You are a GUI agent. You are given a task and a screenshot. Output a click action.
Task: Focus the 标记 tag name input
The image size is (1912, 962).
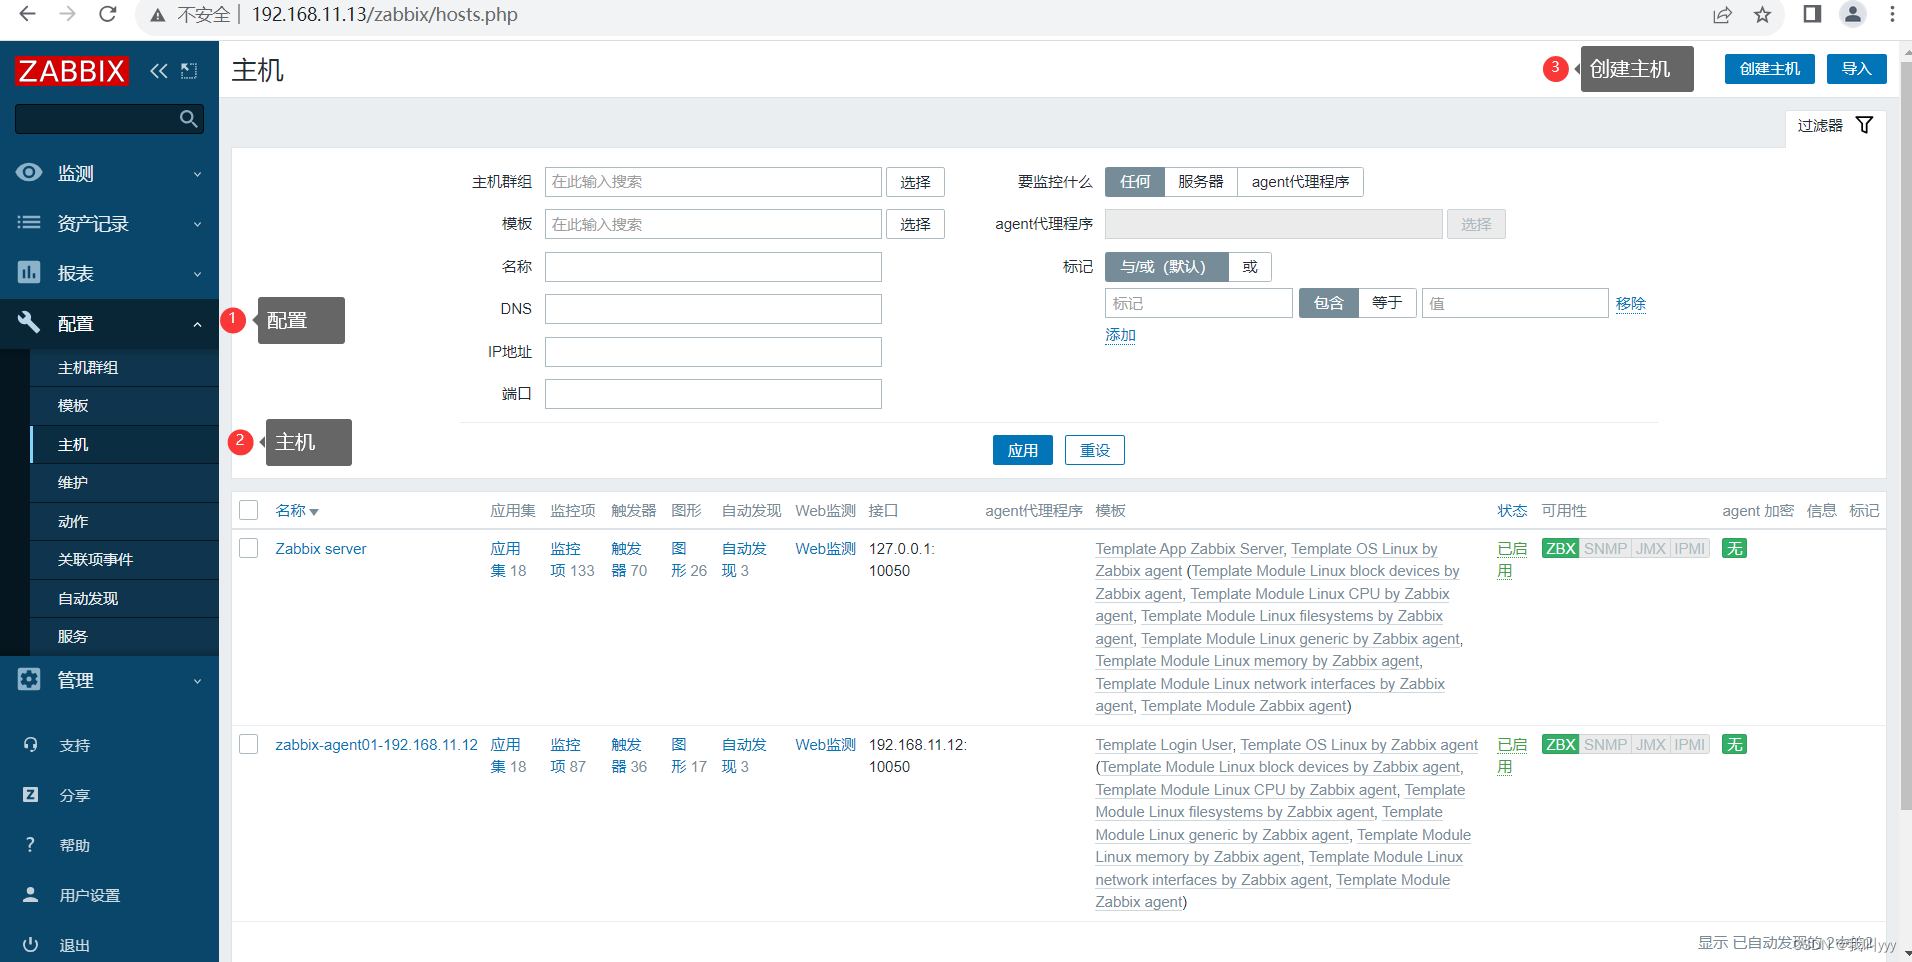point(1198,303)
